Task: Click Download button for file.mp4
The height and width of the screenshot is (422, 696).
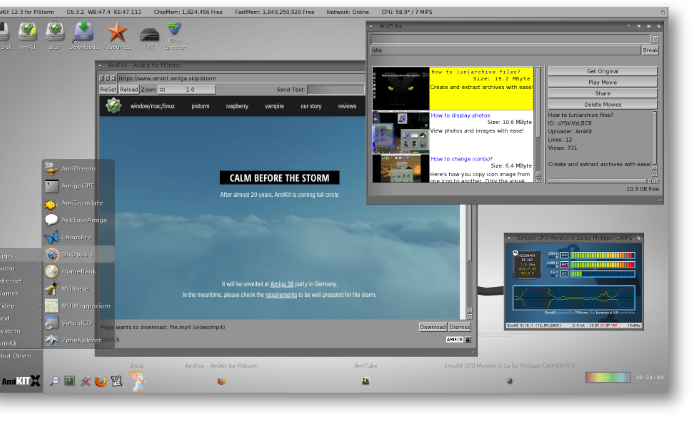Action: (x=433, y=327)
